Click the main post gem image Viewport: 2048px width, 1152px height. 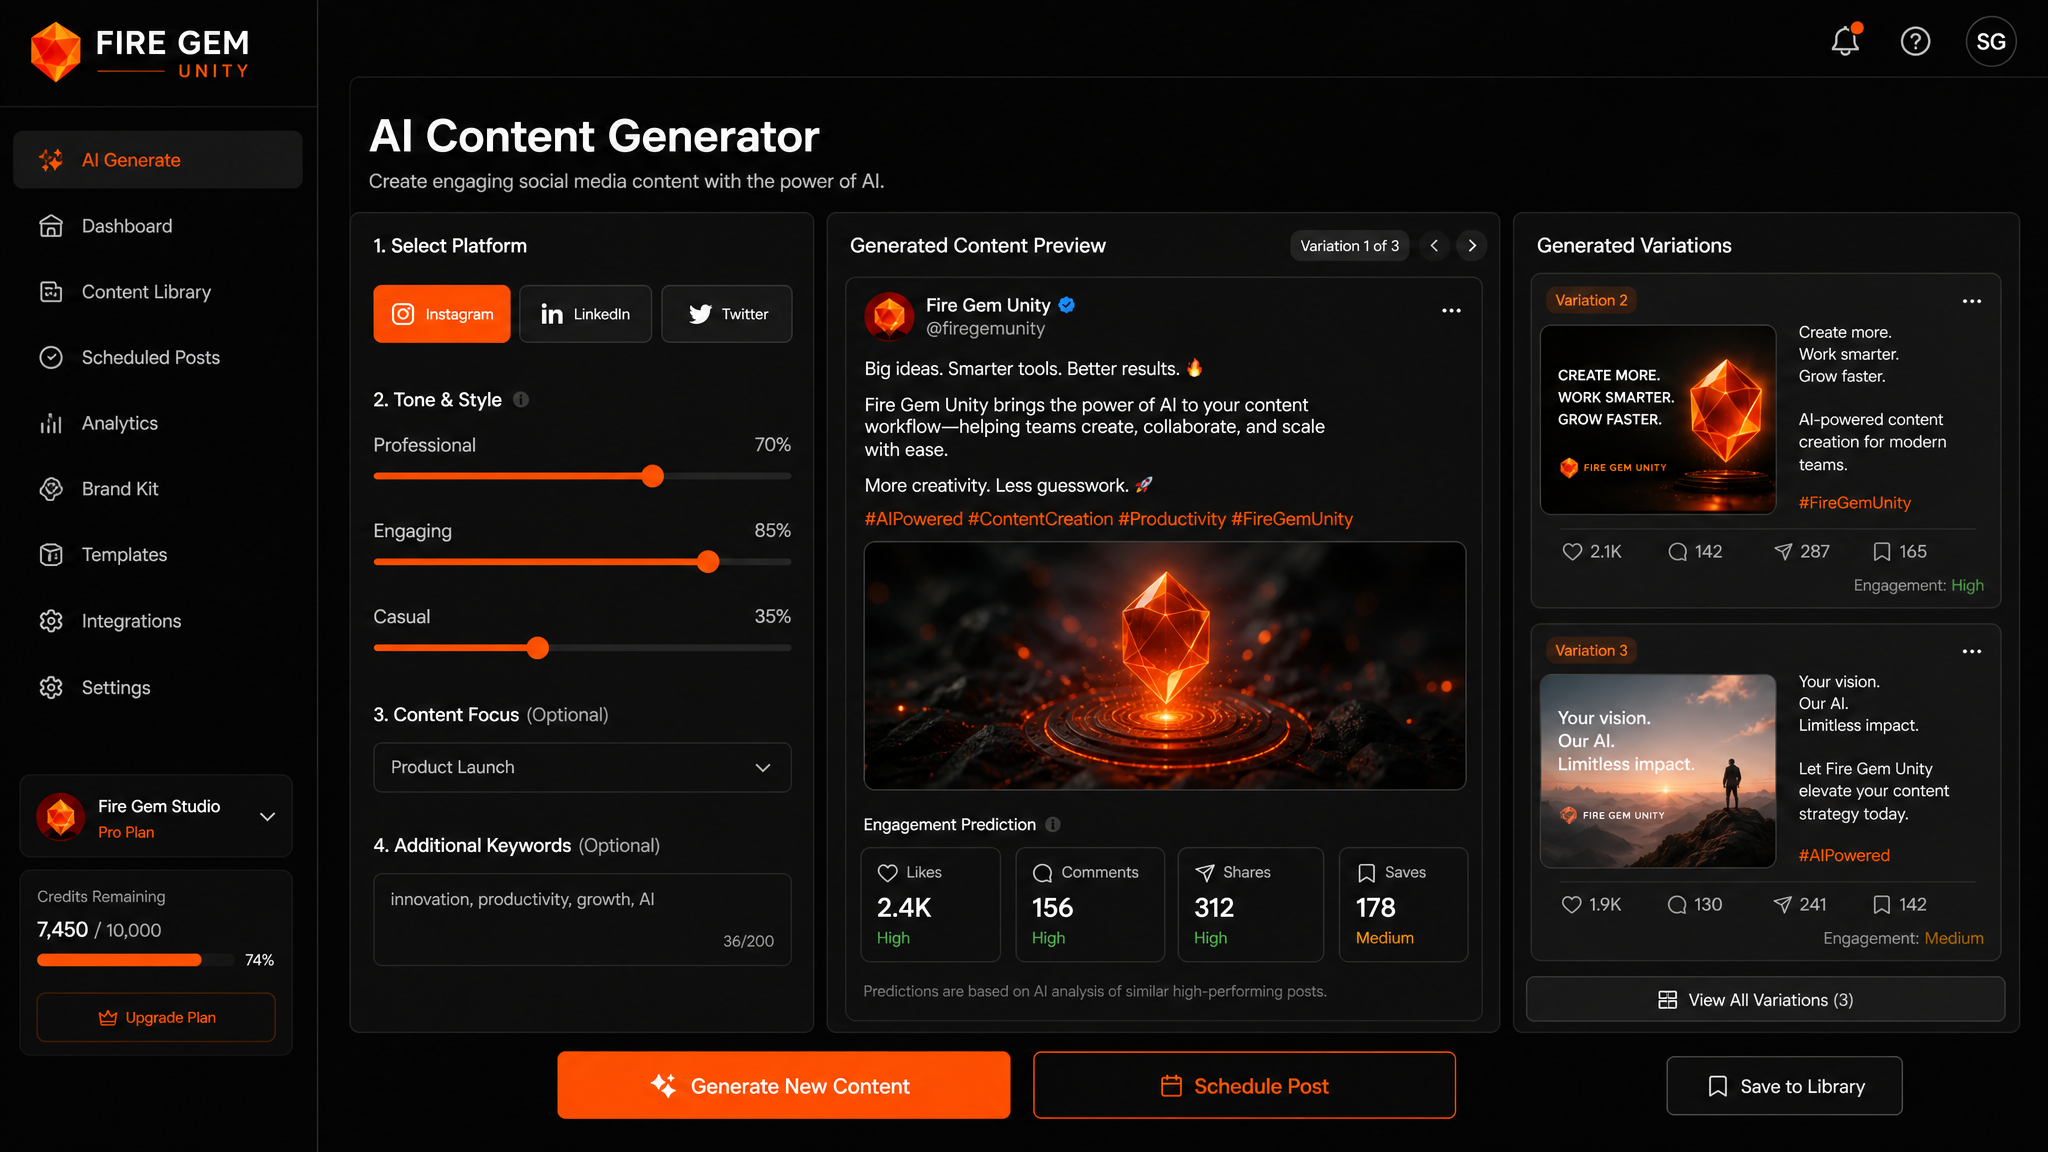point(1165,666)
